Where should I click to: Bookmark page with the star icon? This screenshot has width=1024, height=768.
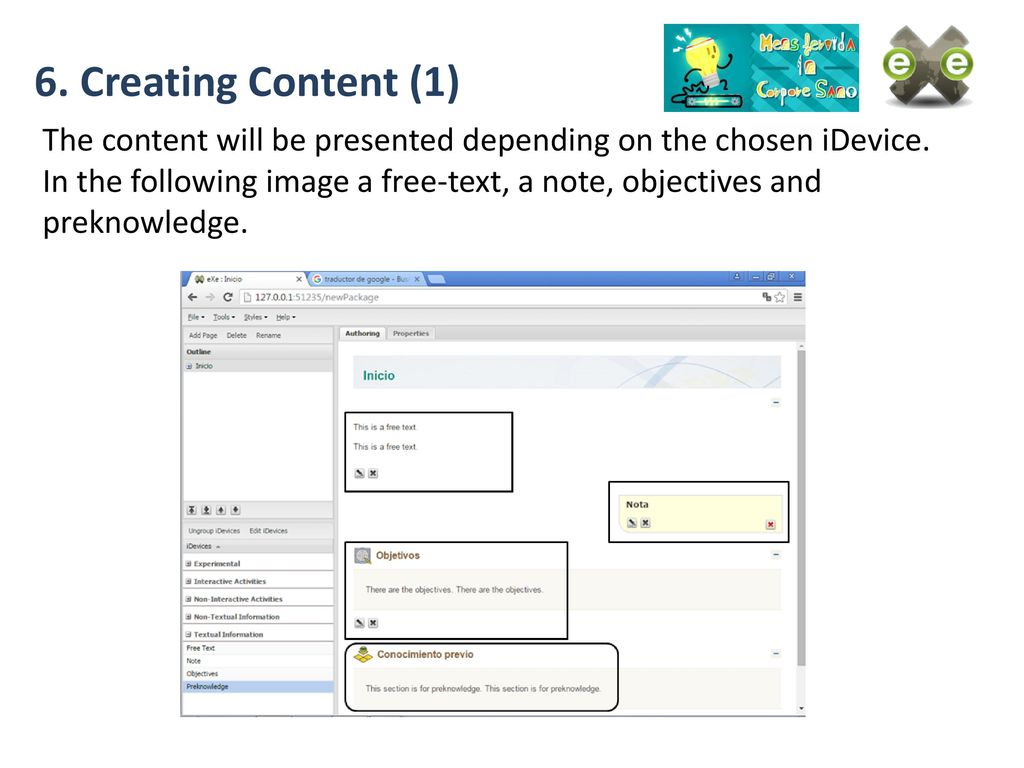[x=780, y=297]
